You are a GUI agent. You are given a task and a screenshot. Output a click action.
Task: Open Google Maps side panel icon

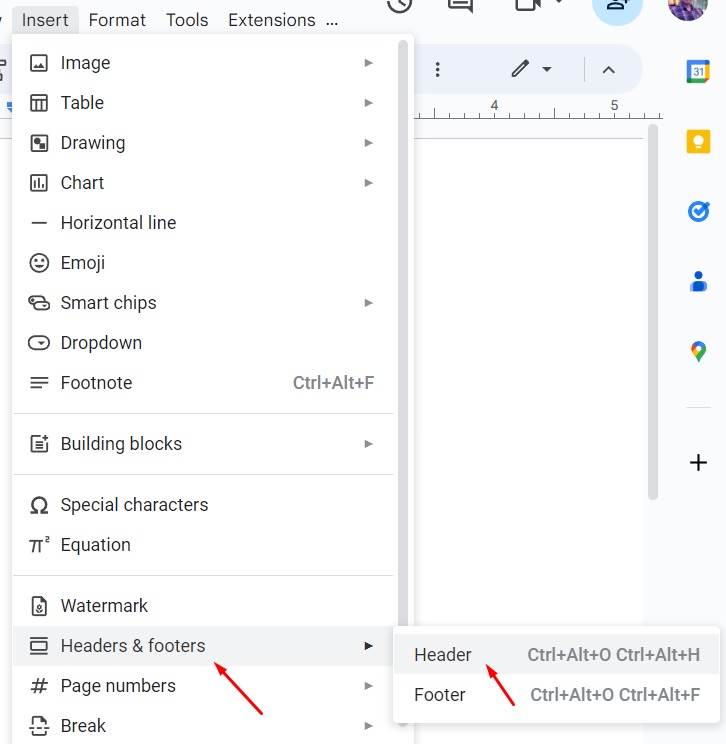(x=698, y=352)
